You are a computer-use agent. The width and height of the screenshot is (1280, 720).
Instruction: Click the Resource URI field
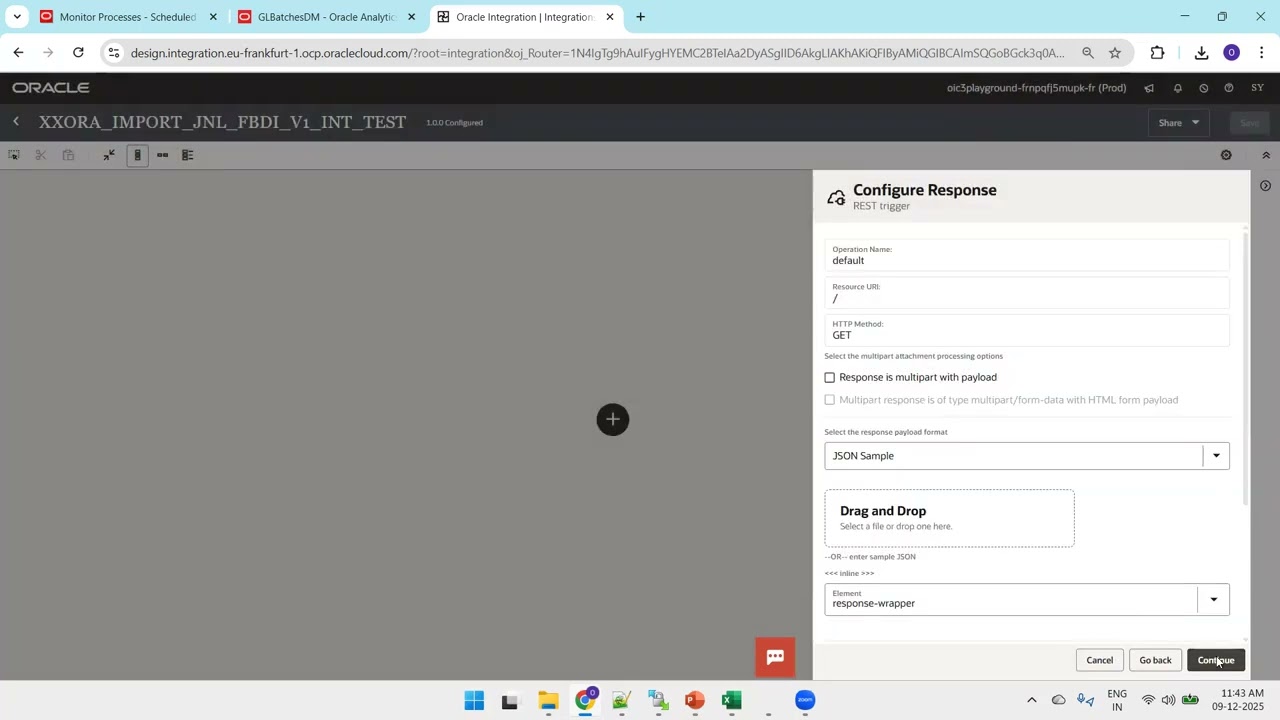[1027, 293]
